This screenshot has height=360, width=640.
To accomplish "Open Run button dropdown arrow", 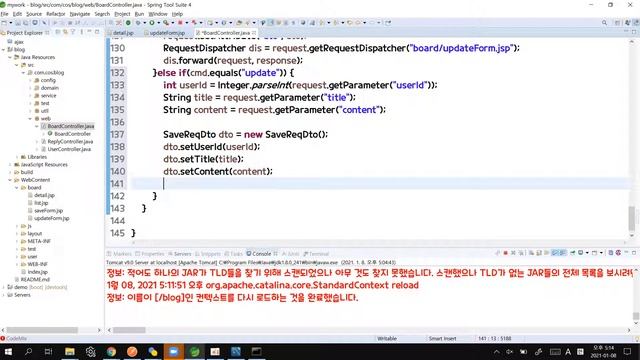I will click(158, 23).
